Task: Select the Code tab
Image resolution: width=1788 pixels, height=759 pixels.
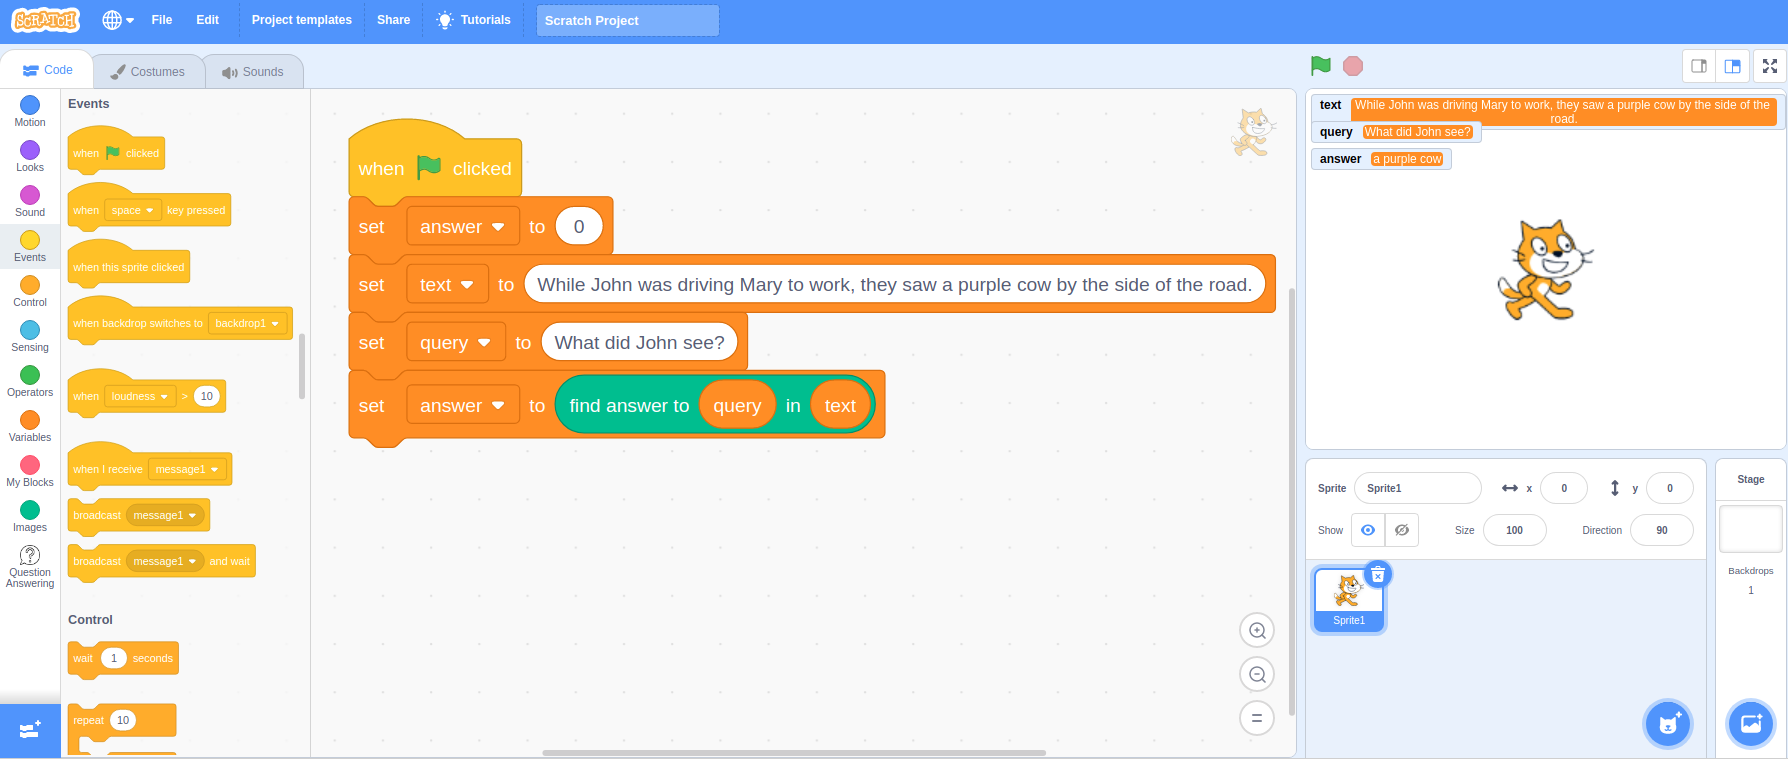Action: tap(47, 70)
